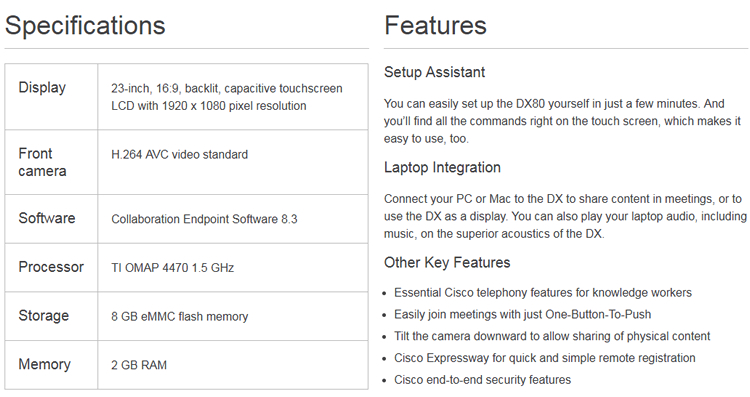The width and height of the screenshot is (750, 397).
Task: Click the 23-inch touchscreen display description
Action: (227, 97)
